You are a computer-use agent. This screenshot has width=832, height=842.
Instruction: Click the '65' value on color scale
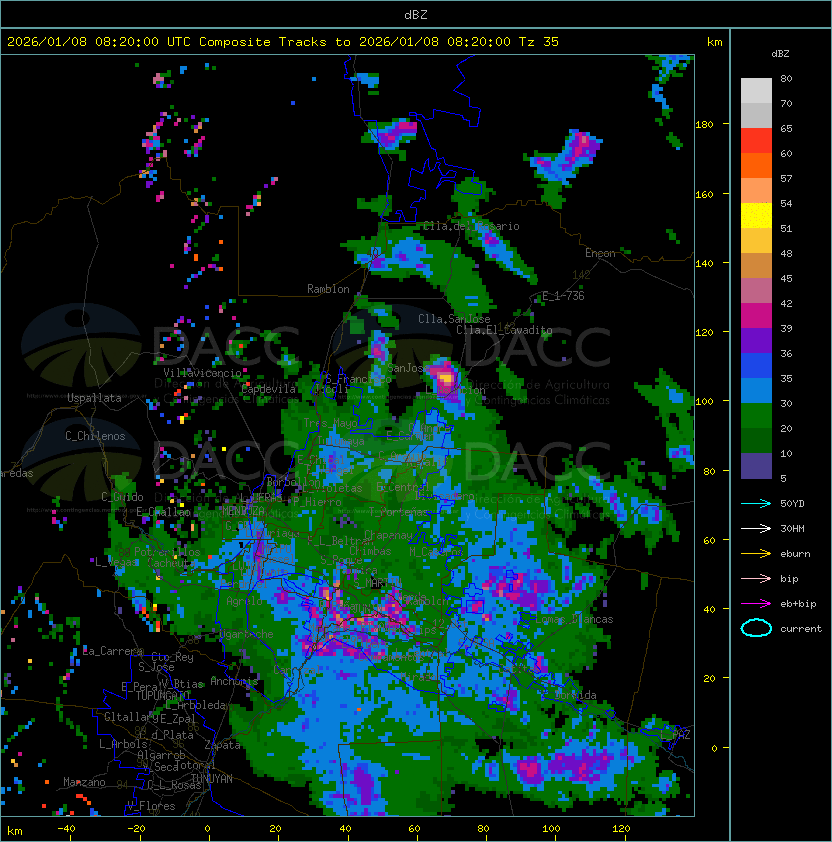(x=786, y=128)
